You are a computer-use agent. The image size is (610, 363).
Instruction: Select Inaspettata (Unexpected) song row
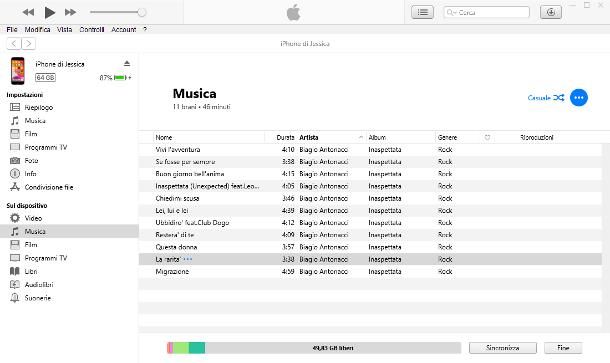[370, 186]
